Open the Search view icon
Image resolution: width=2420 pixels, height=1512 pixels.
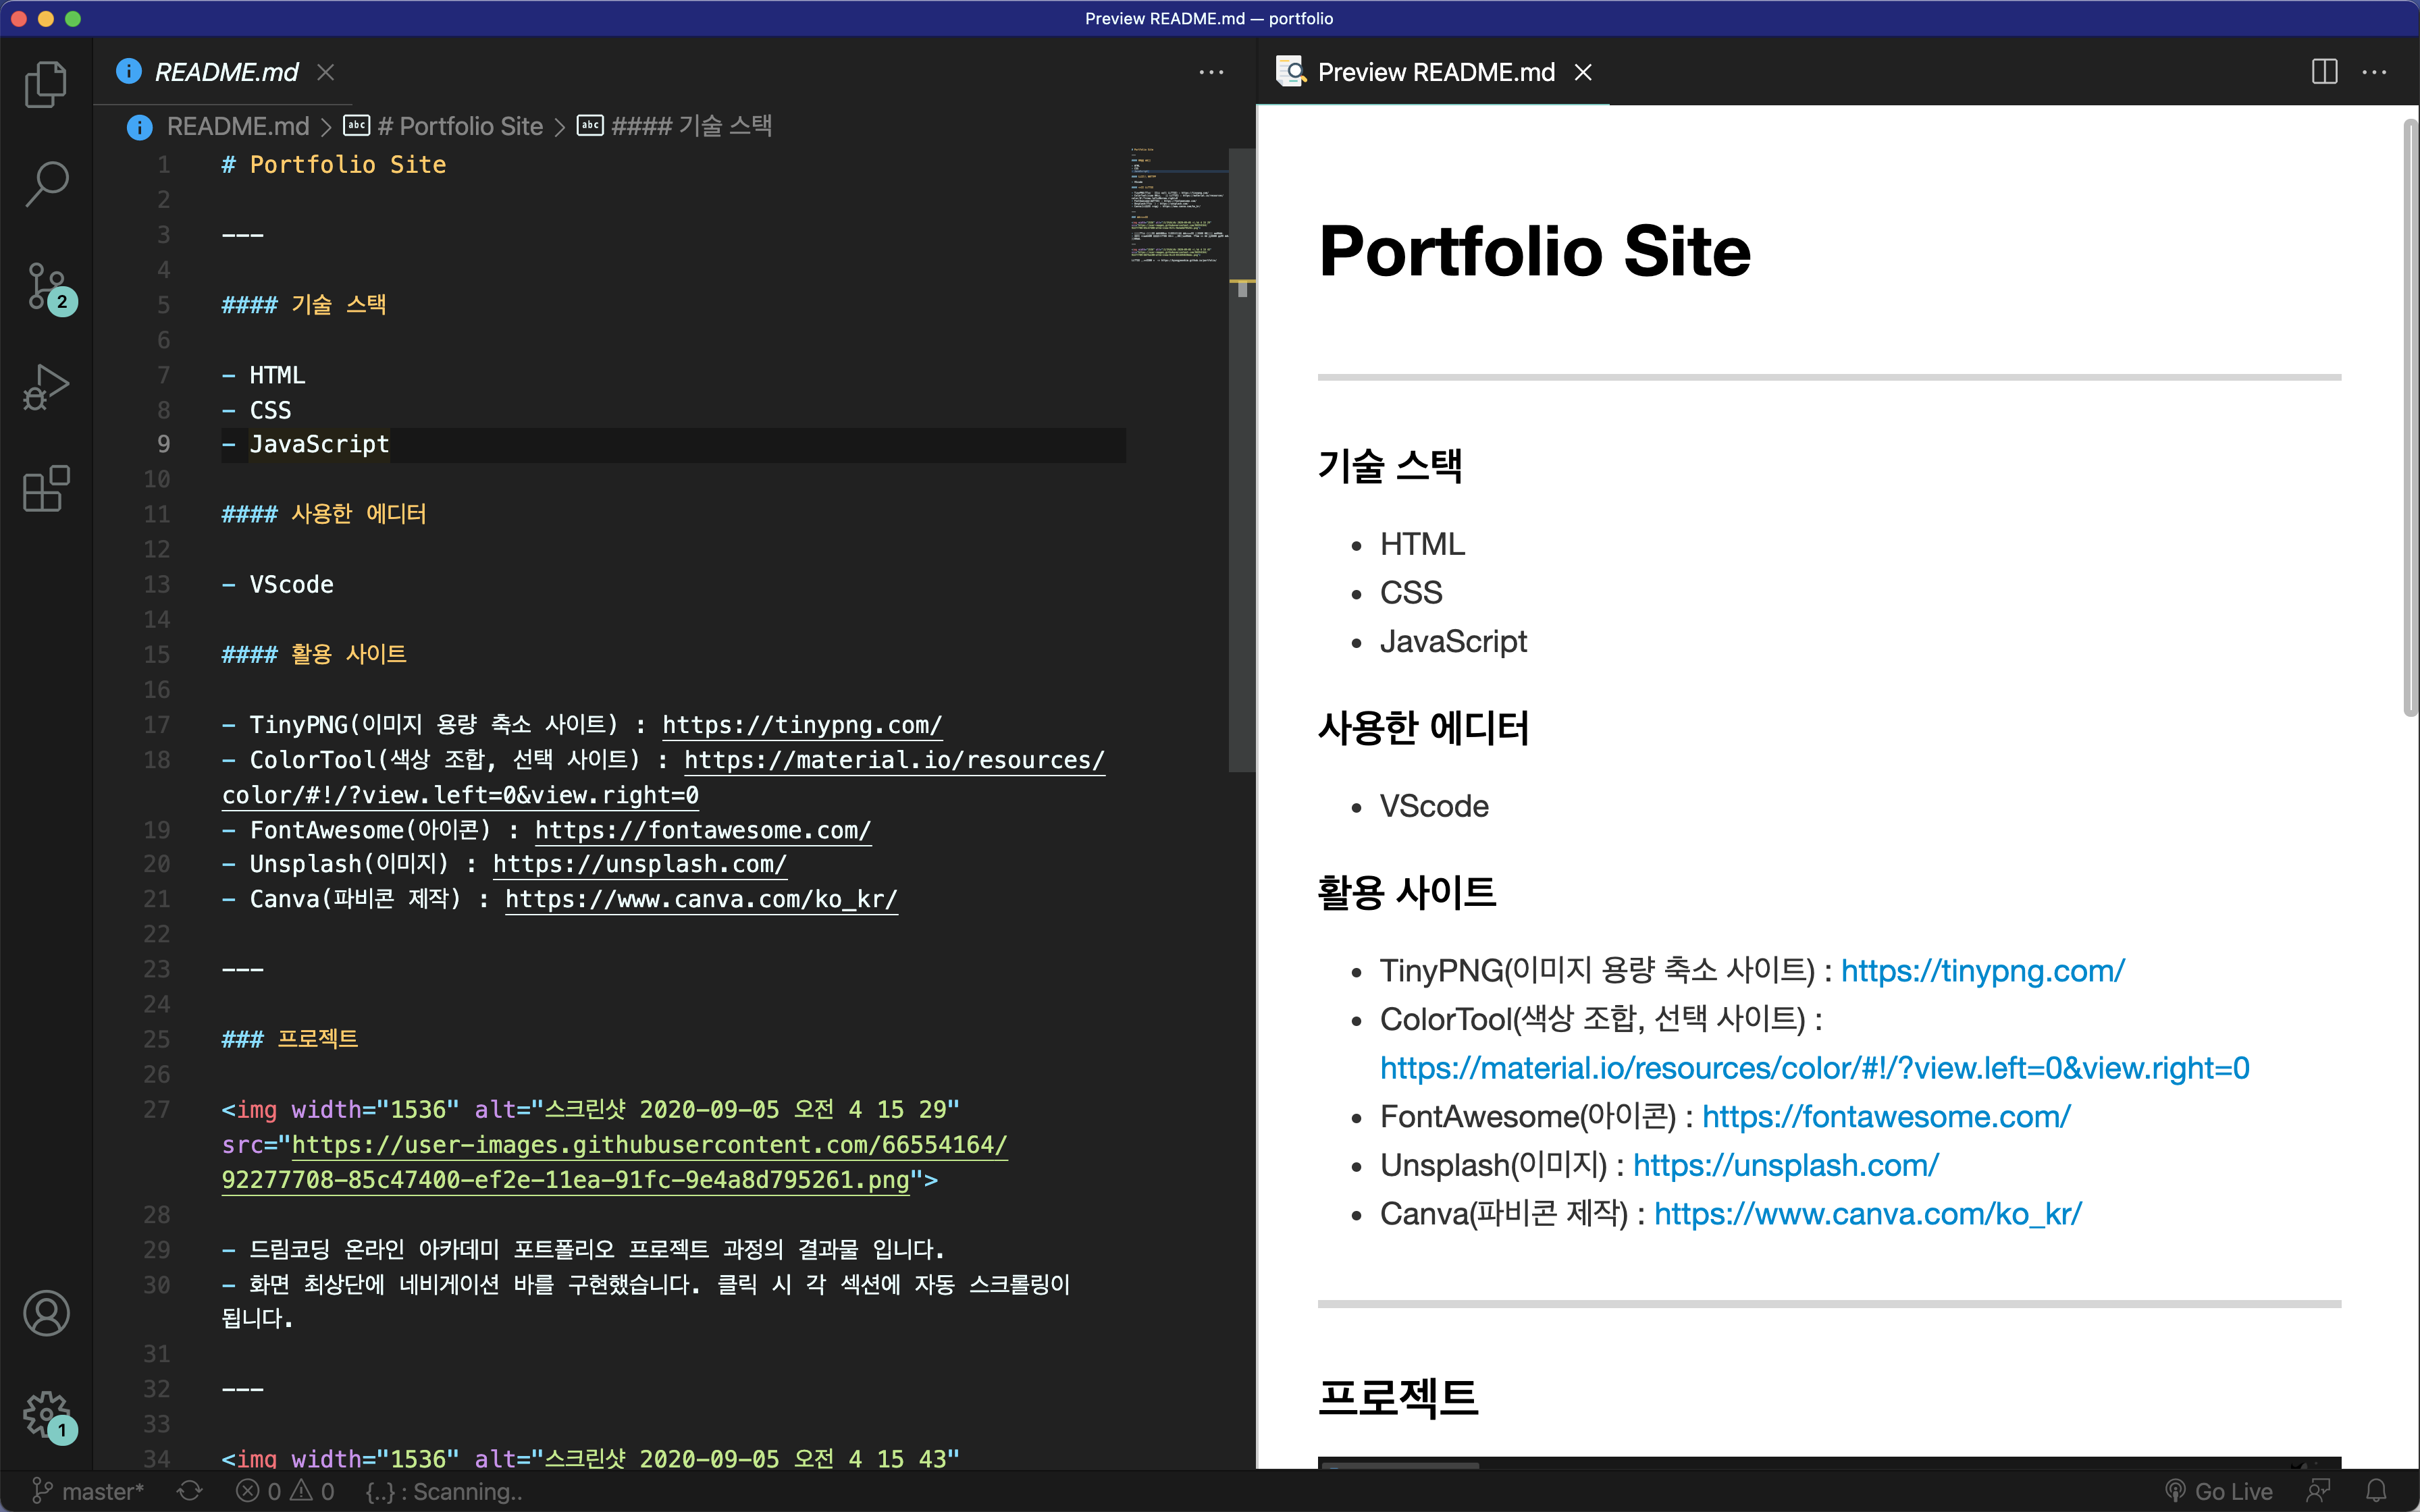point(46,184)
